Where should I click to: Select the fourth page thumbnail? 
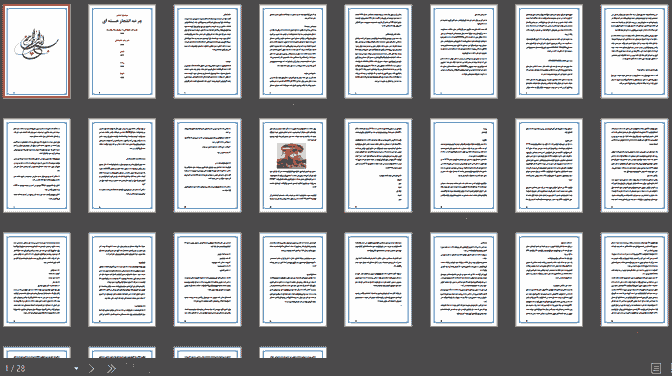(x=293, y=51)
